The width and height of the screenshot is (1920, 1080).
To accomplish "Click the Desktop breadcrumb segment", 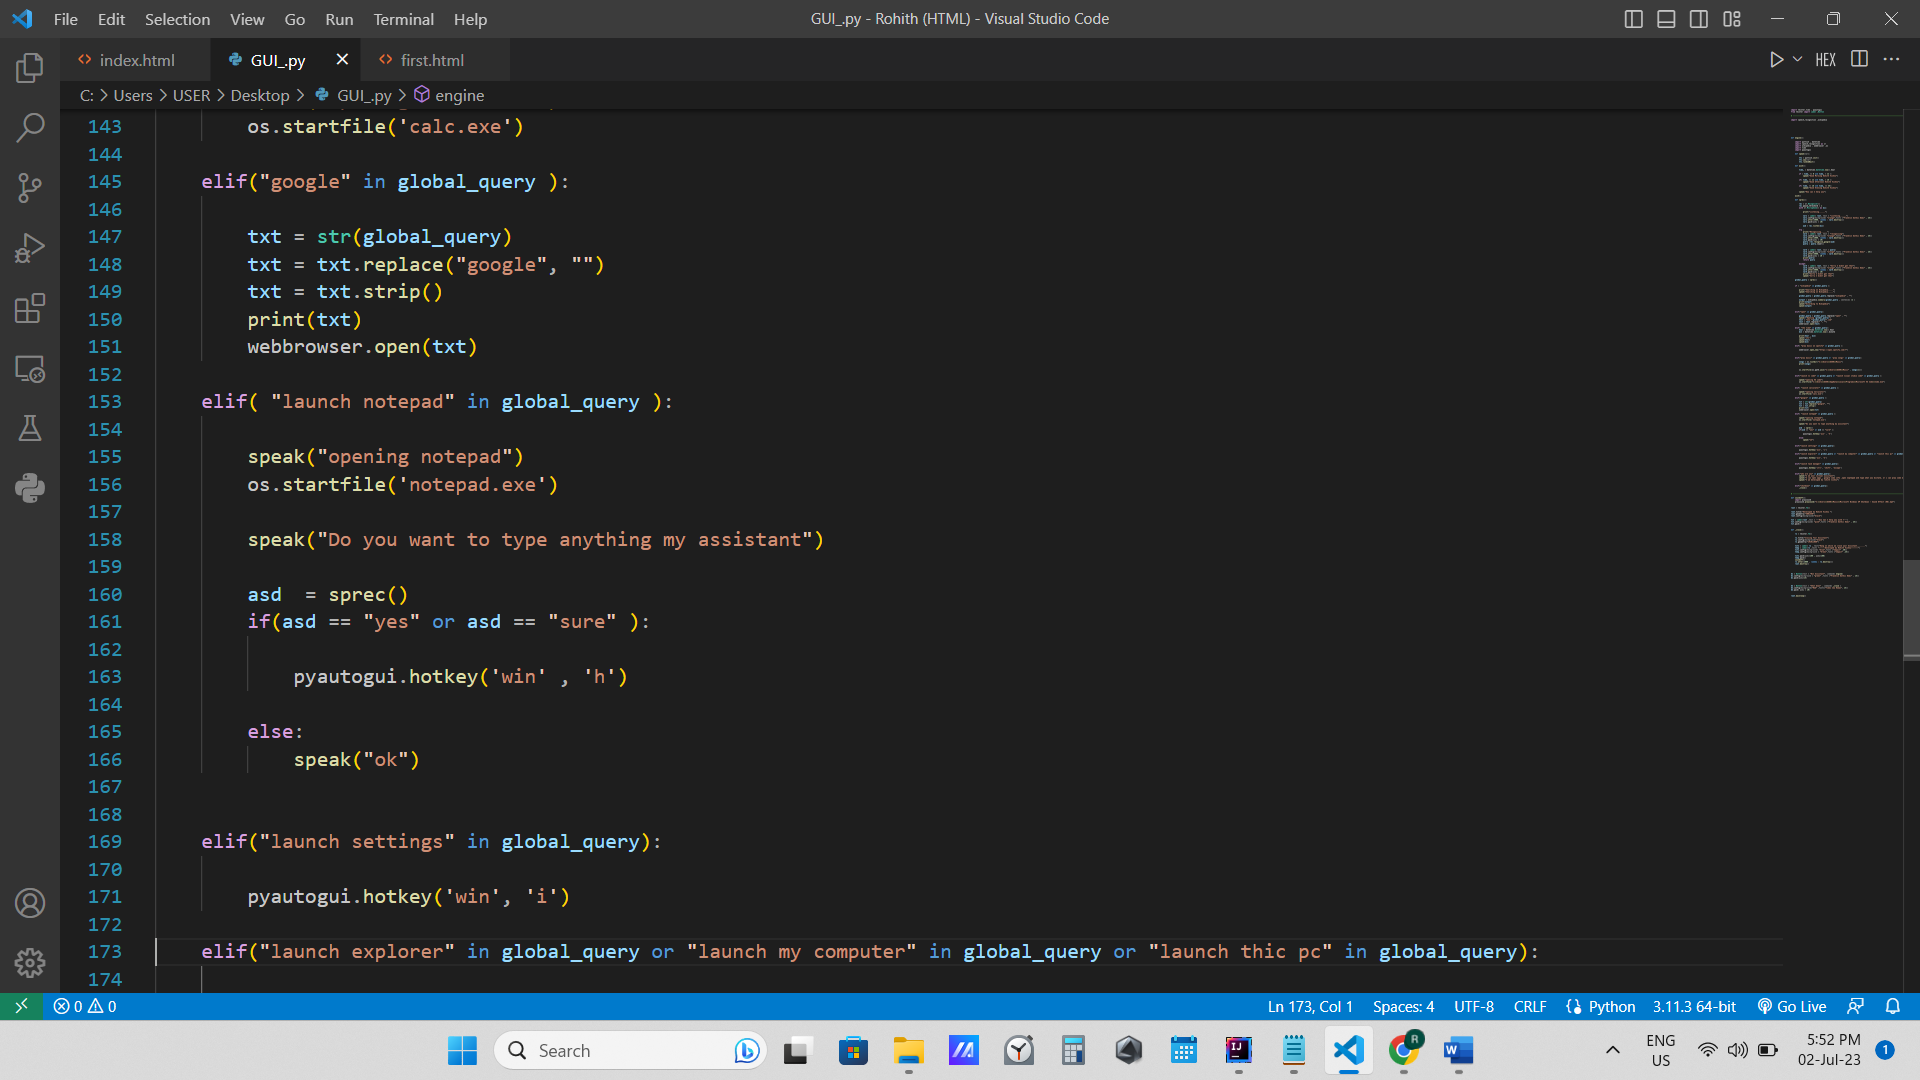I will tap(259, 95).
